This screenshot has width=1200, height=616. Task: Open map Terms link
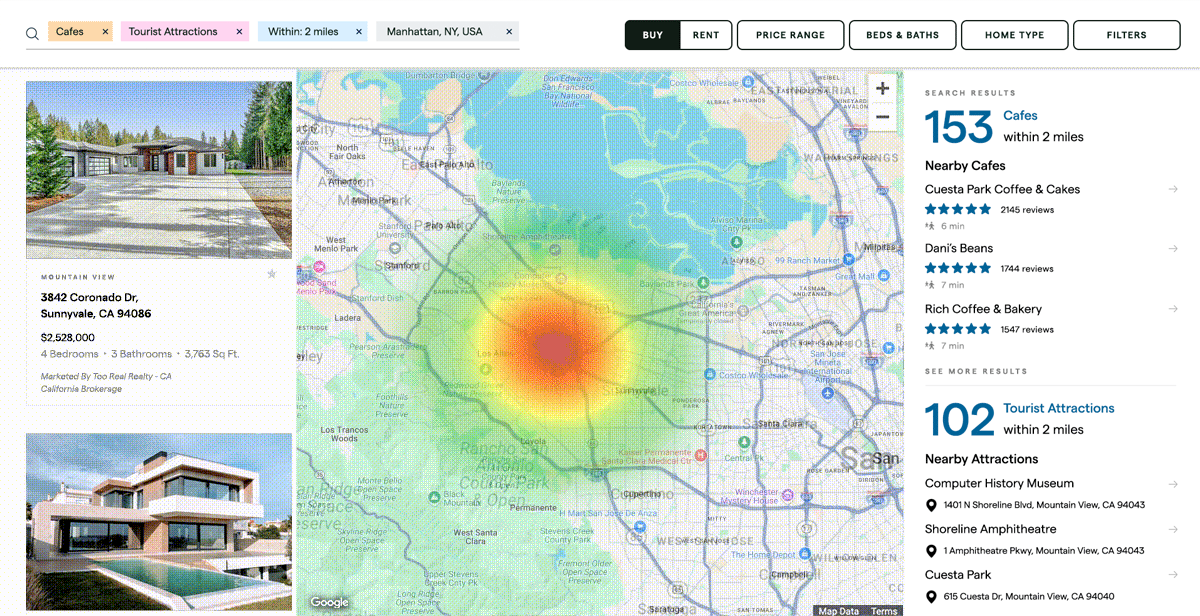tap(884, 611)
